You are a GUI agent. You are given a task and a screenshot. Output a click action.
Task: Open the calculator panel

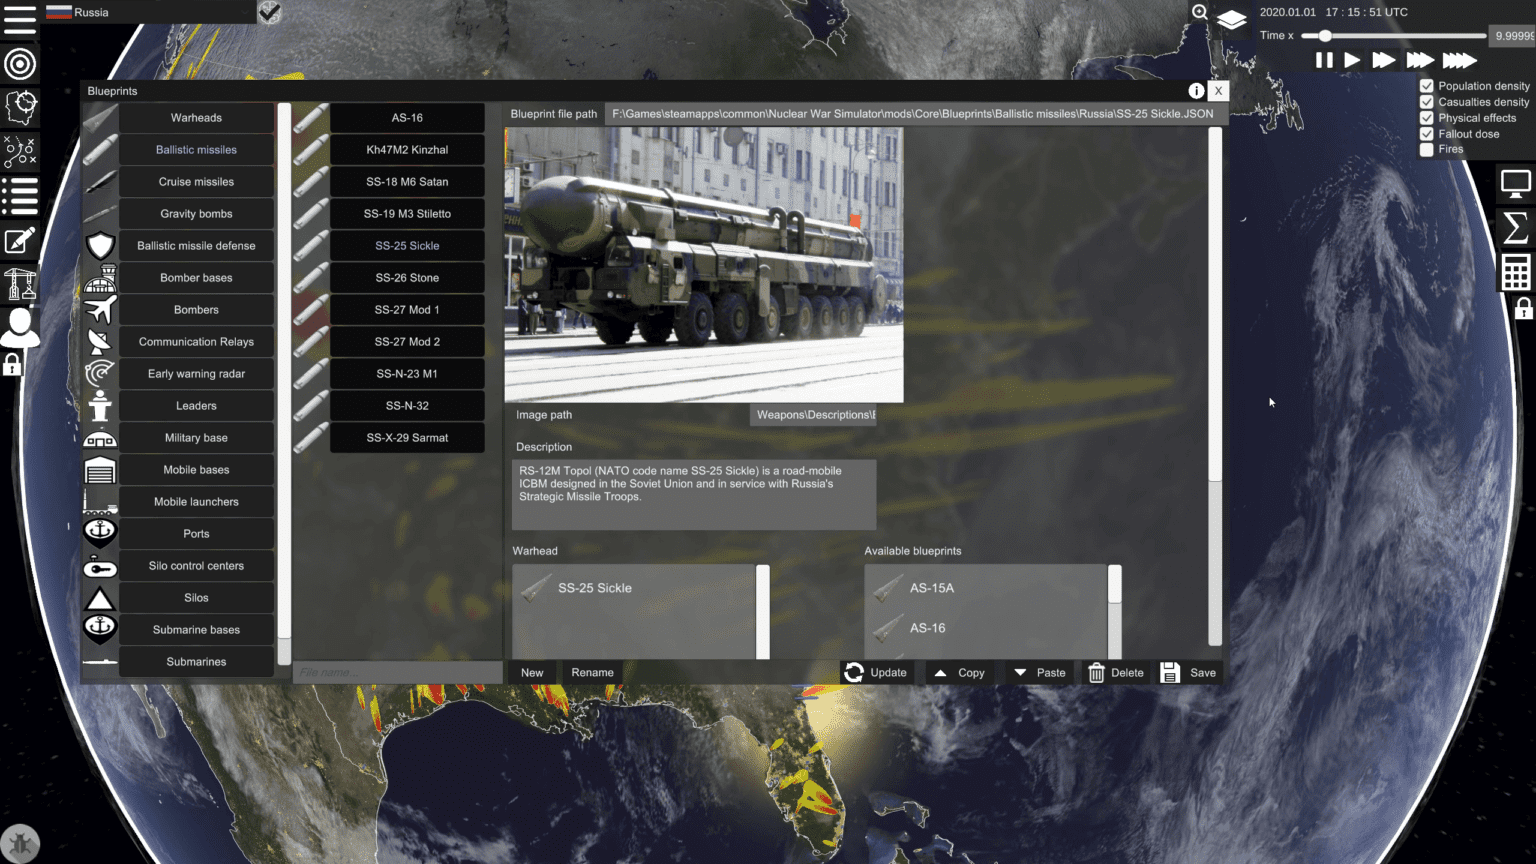click(x=1516, y=272)
